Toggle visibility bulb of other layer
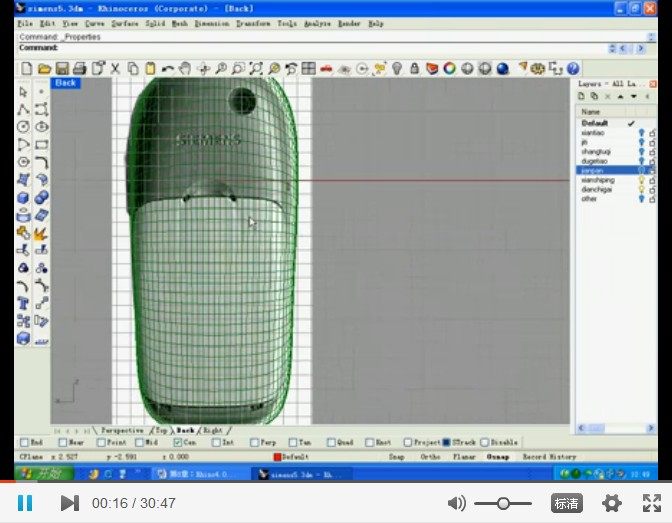The width and height of the screenshot is (672, 523). click(642, 199)
